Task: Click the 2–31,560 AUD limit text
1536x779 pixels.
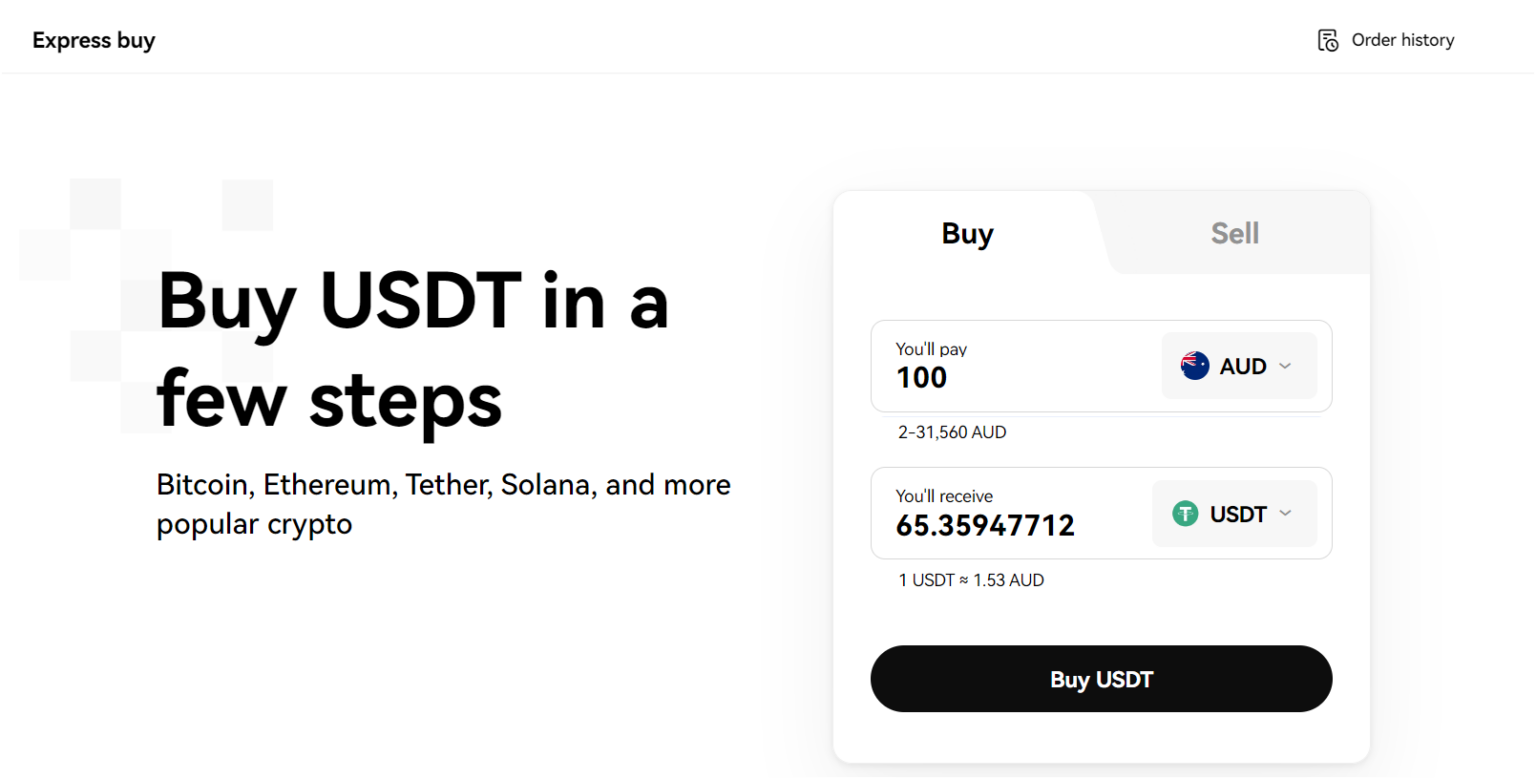Action: [x=952, y=433]
